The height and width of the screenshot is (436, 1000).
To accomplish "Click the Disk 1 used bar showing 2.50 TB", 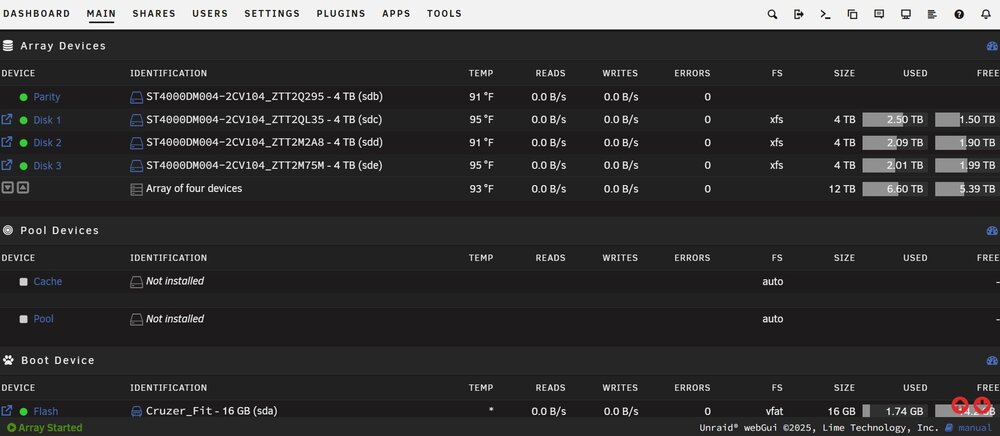I will (x=895, y=120).
